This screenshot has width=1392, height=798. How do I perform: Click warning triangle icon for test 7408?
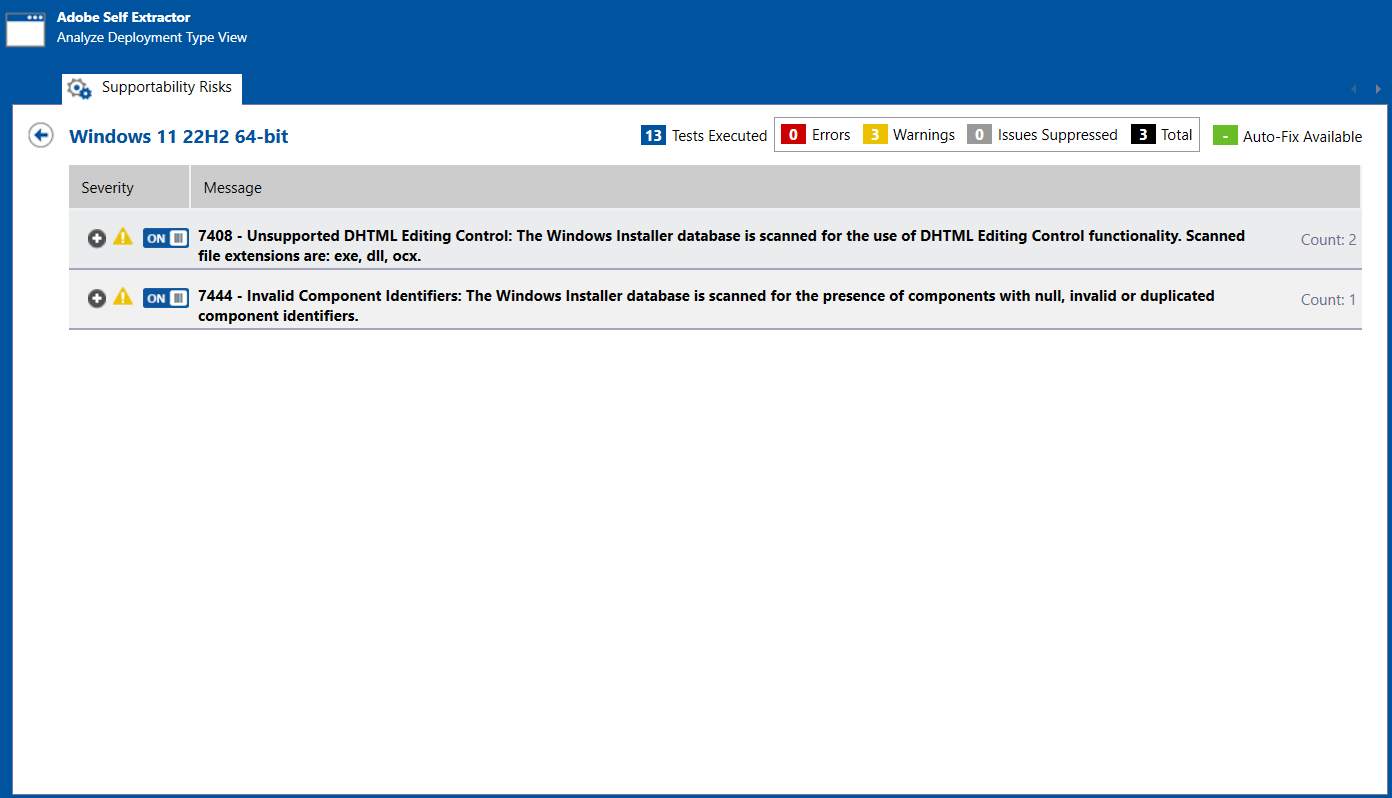click(x=123, y=237)
